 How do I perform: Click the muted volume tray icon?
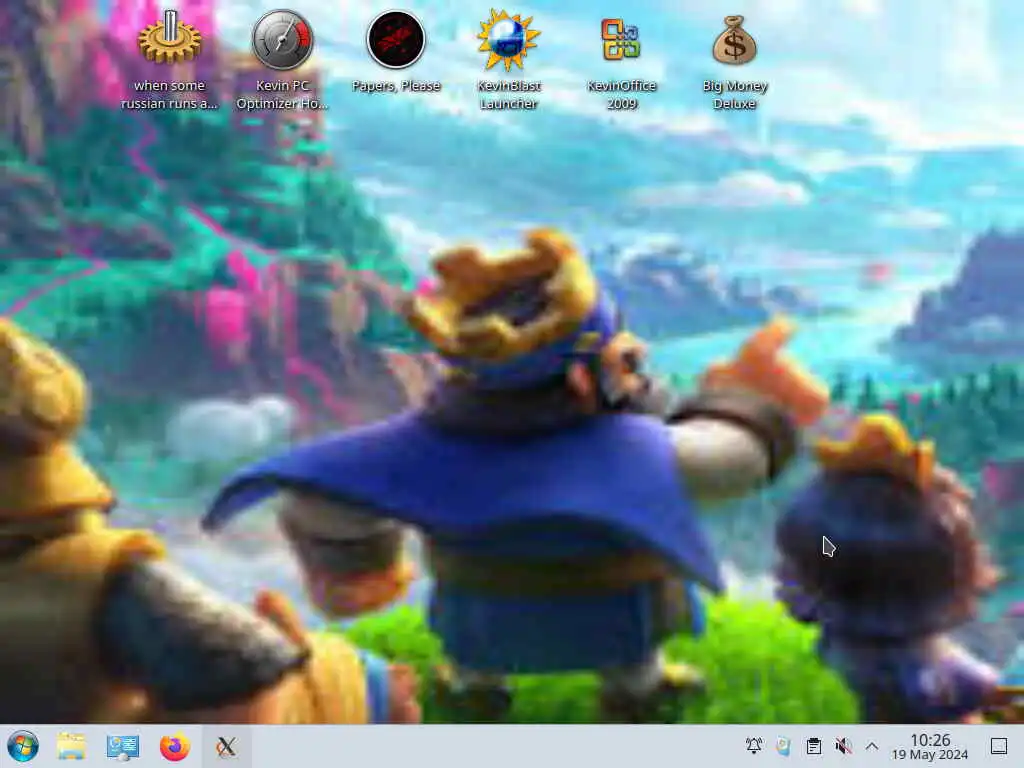click(843, 746)
